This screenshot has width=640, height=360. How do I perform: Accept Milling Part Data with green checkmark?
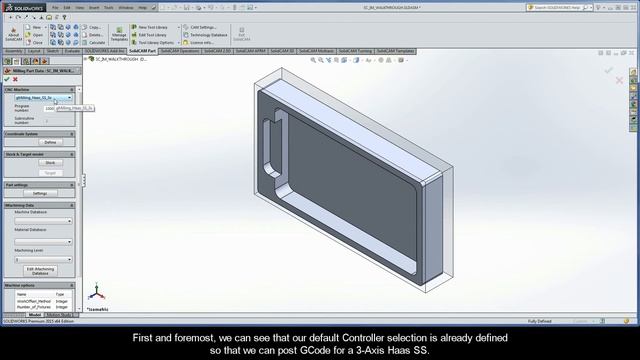tap(7, 79)
